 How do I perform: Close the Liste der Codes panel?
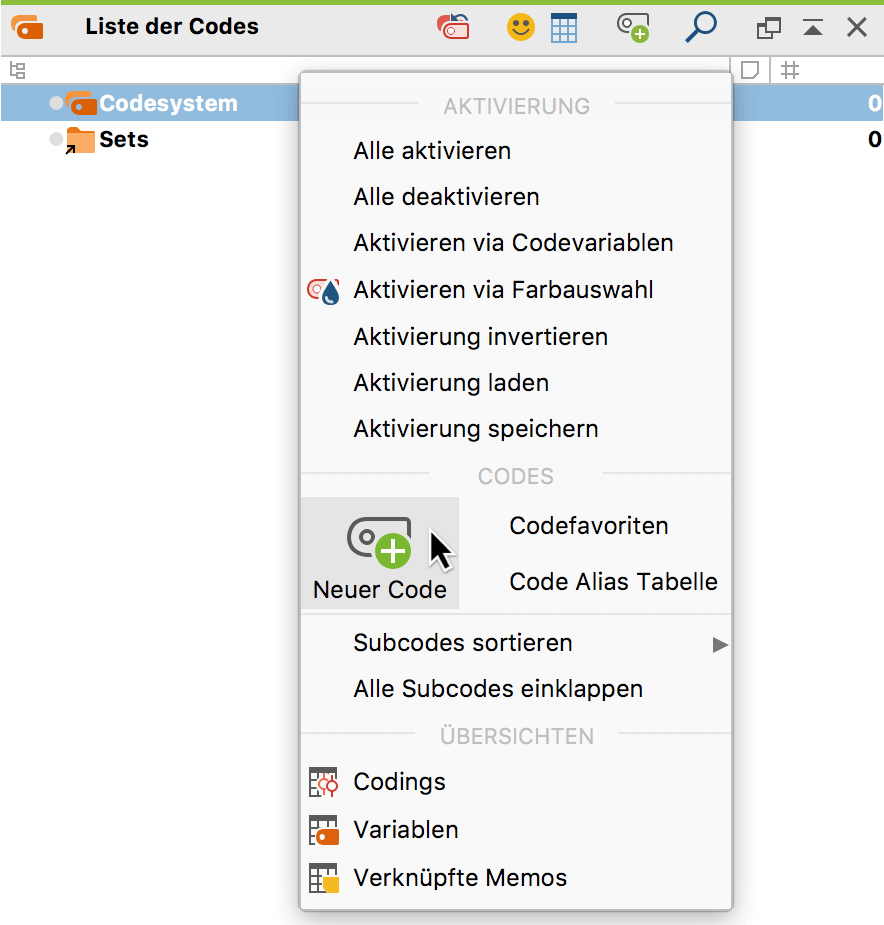click(856, 27)
